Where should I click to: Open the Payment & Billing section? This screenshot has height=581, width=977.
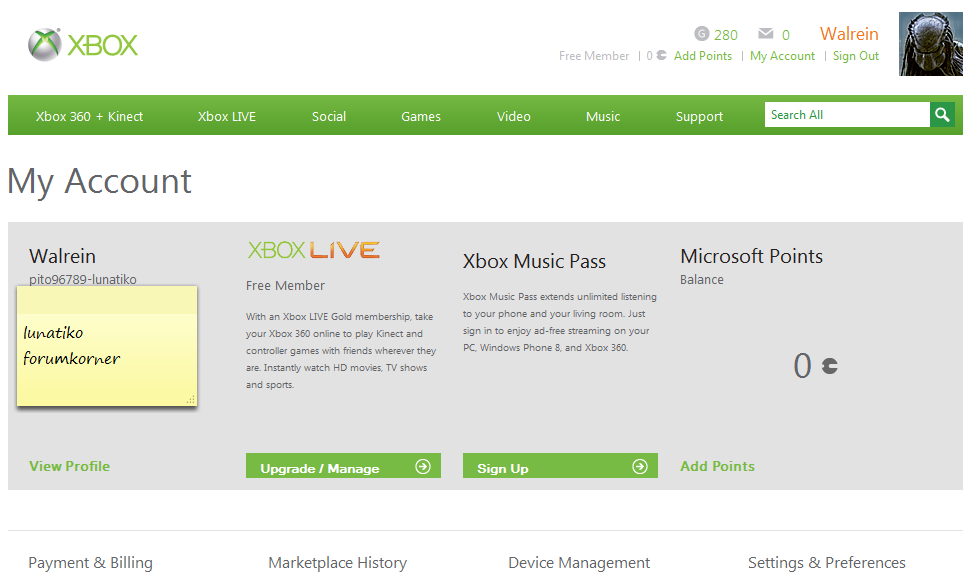pyautogui.click(x=91, y=563)
